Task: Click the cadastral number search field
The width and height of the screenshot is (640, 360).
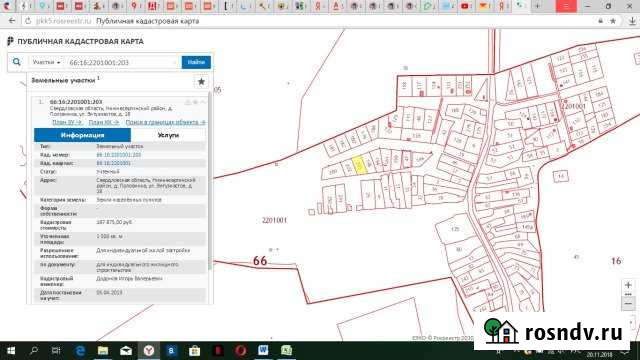Action: click(x=122, y=62)
